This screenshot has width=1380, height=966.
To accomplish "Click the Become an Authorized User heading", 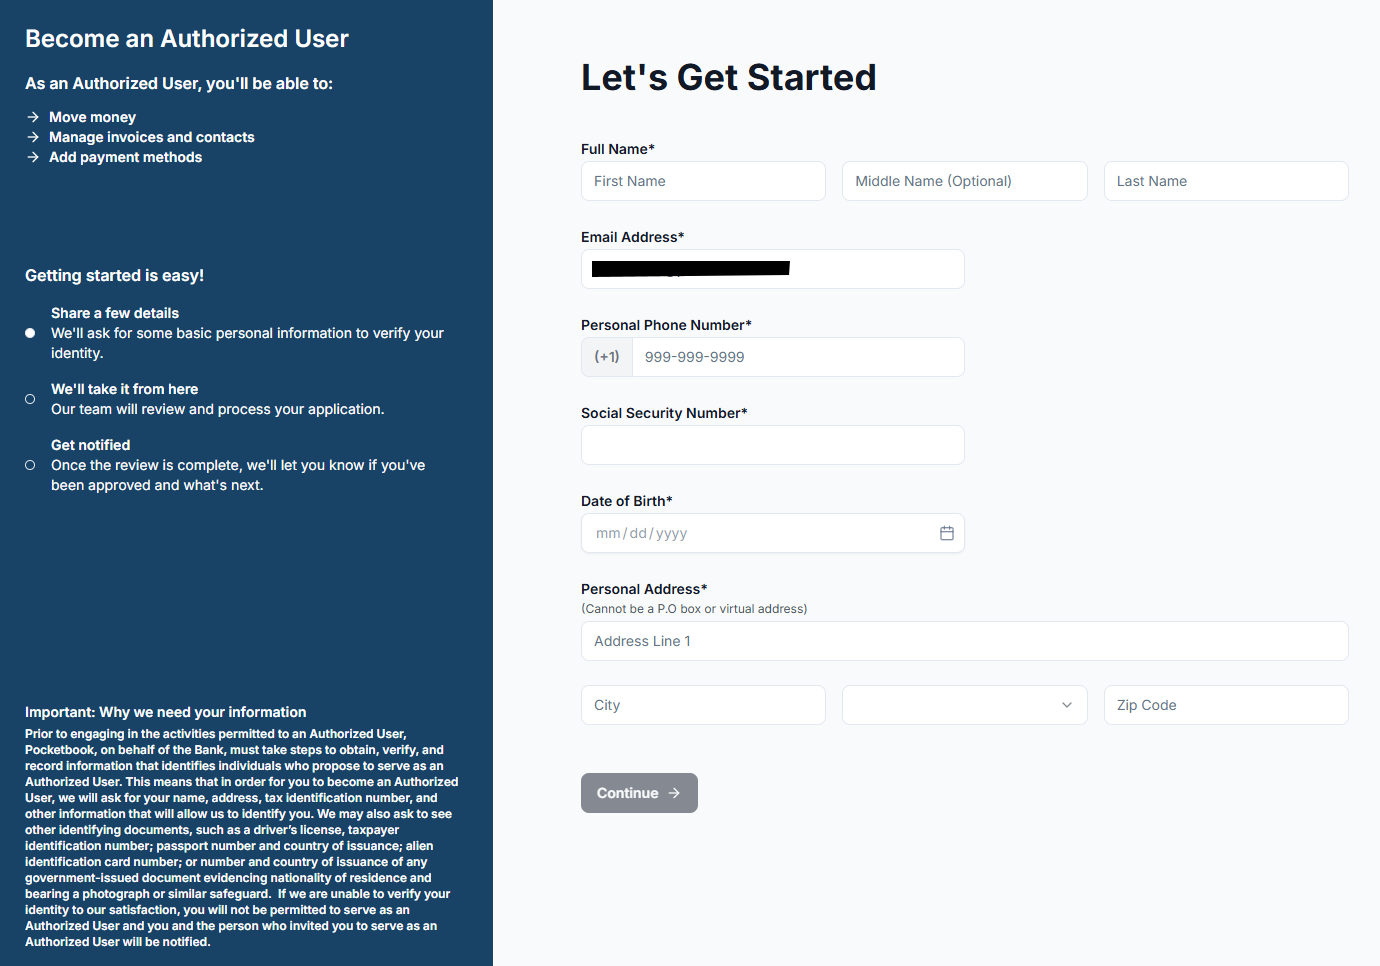I will [187, 38].
